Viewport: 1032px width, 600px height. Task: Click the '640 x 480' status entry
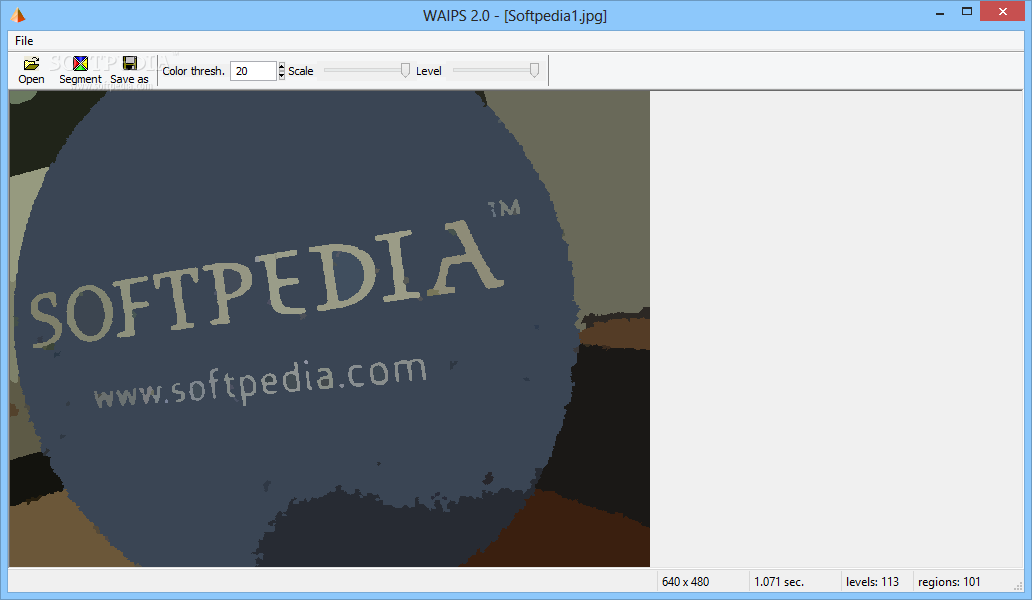tap(685, 582)
